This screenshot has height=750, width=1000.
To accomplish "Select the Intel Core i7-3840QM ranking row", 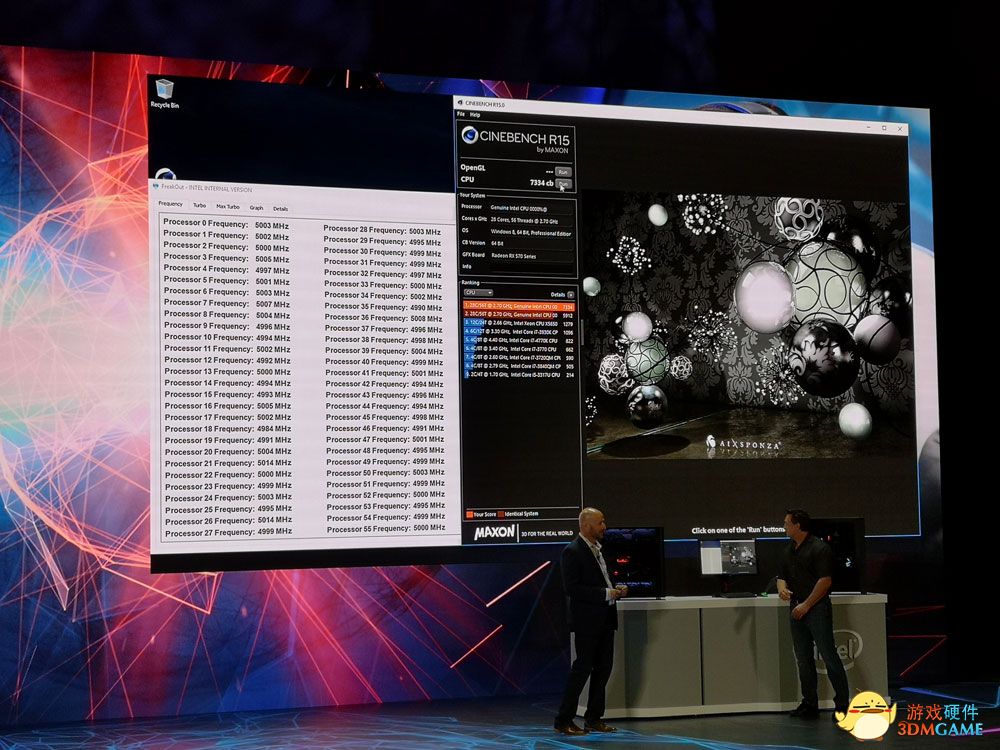I will [518, 366].
